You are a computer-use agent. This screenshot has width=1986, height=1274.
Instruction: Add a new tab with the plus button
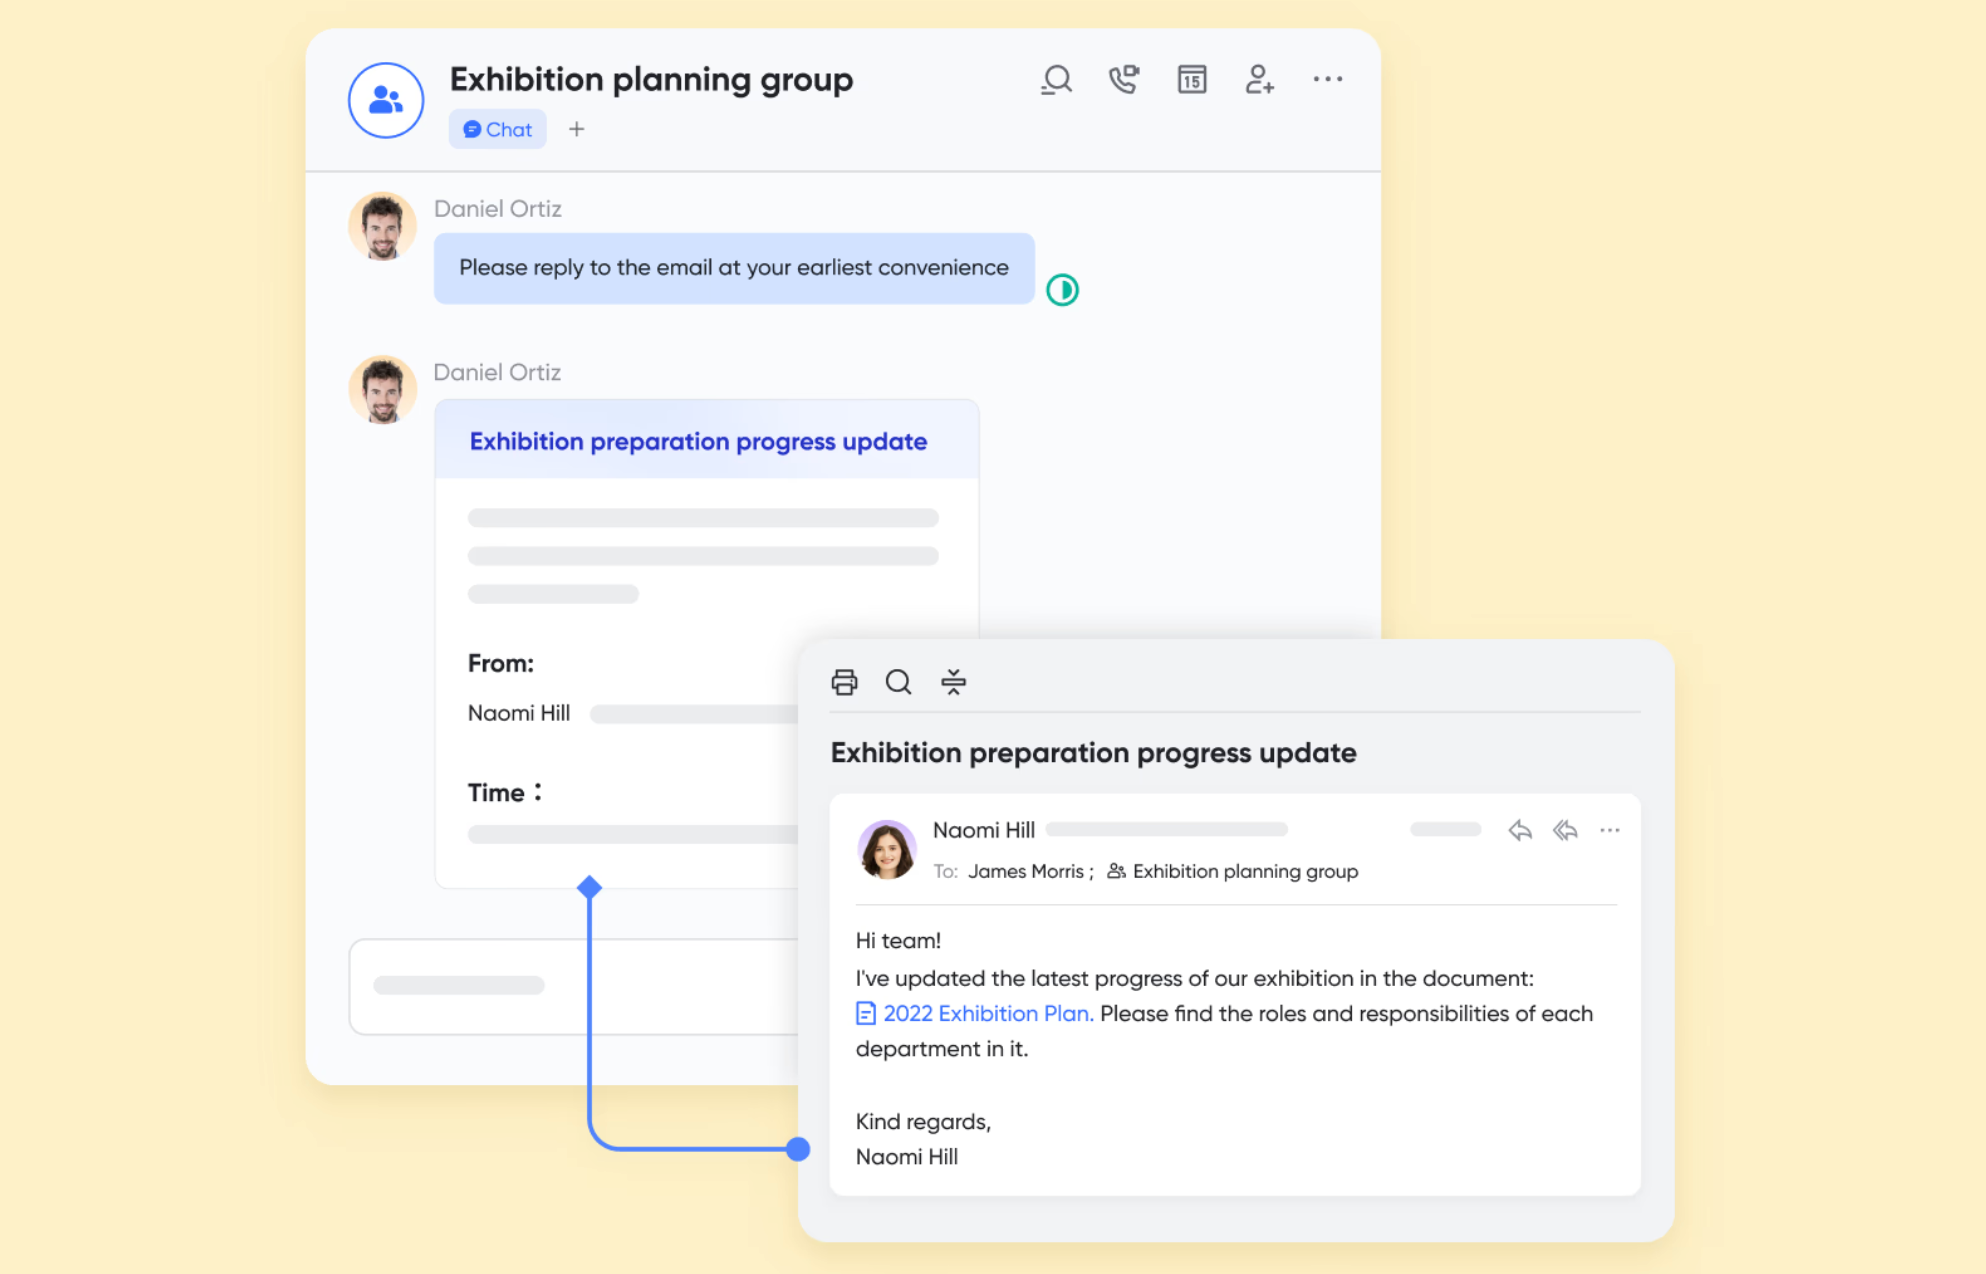(x=576, y=129)
